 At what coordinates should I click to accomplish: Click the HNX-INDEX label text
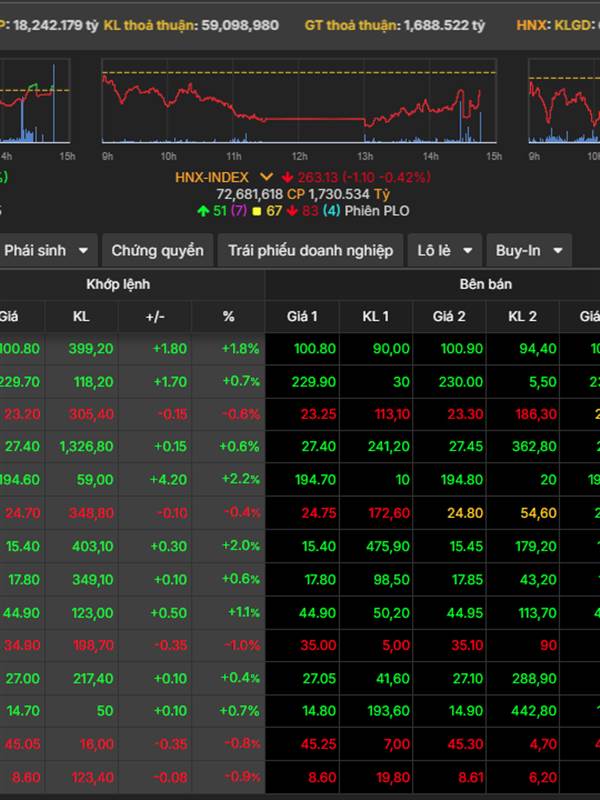point(212,177)
